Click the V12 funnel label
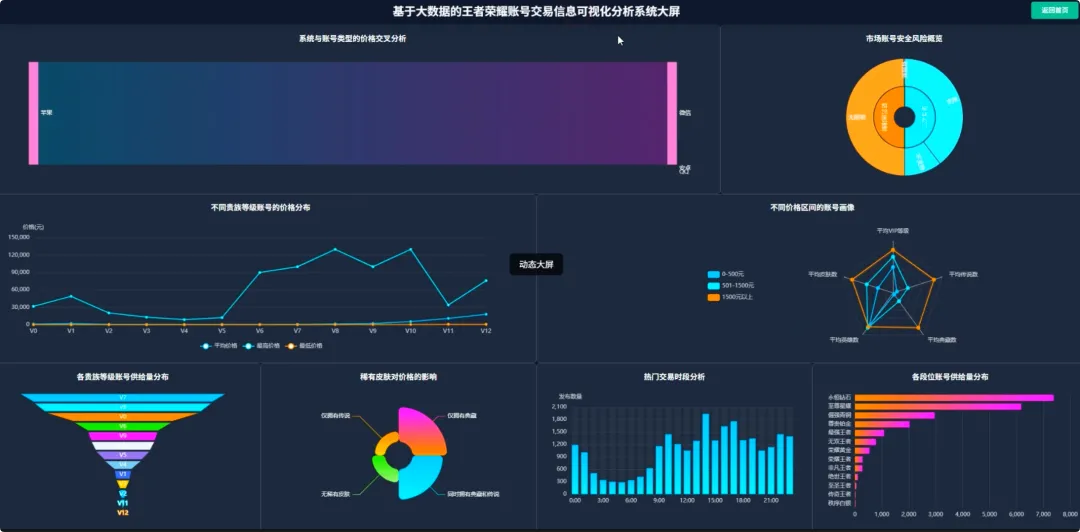Viewport: 1080px width, 532px height. pos(123,513)
